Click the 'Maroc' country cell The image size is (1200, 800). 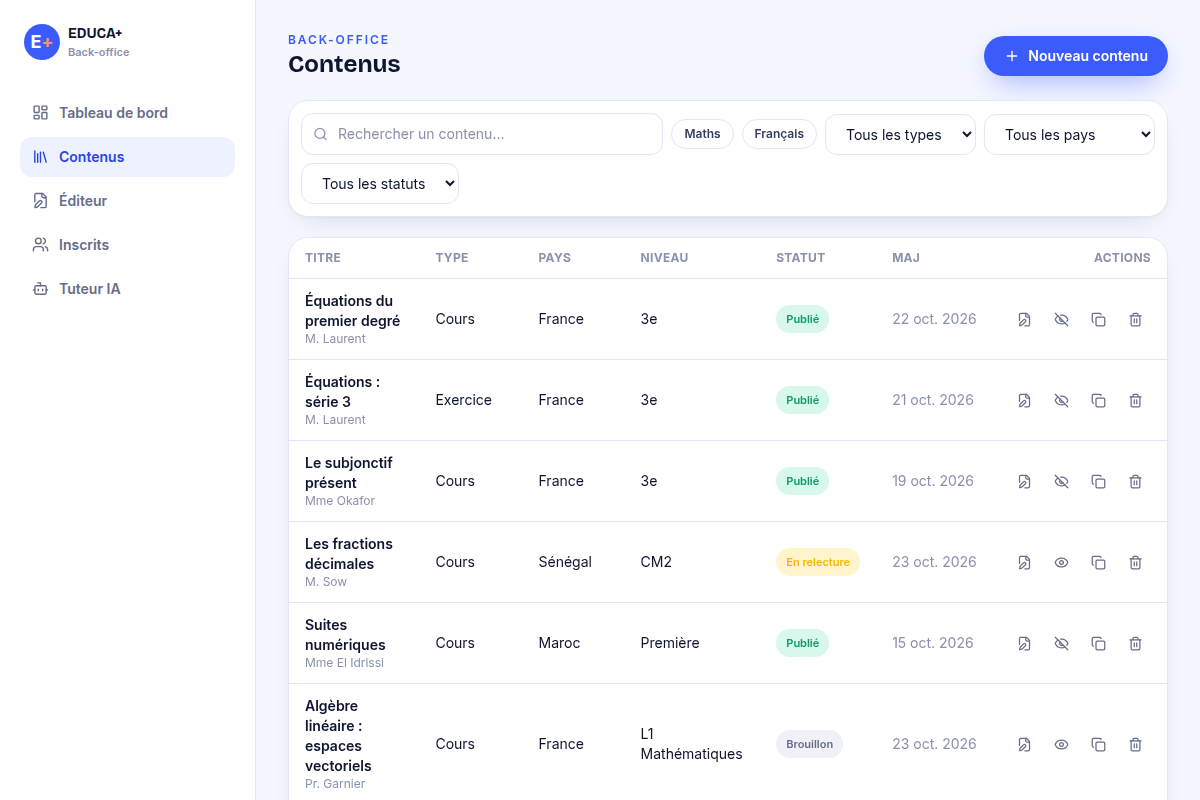point(559,643)
